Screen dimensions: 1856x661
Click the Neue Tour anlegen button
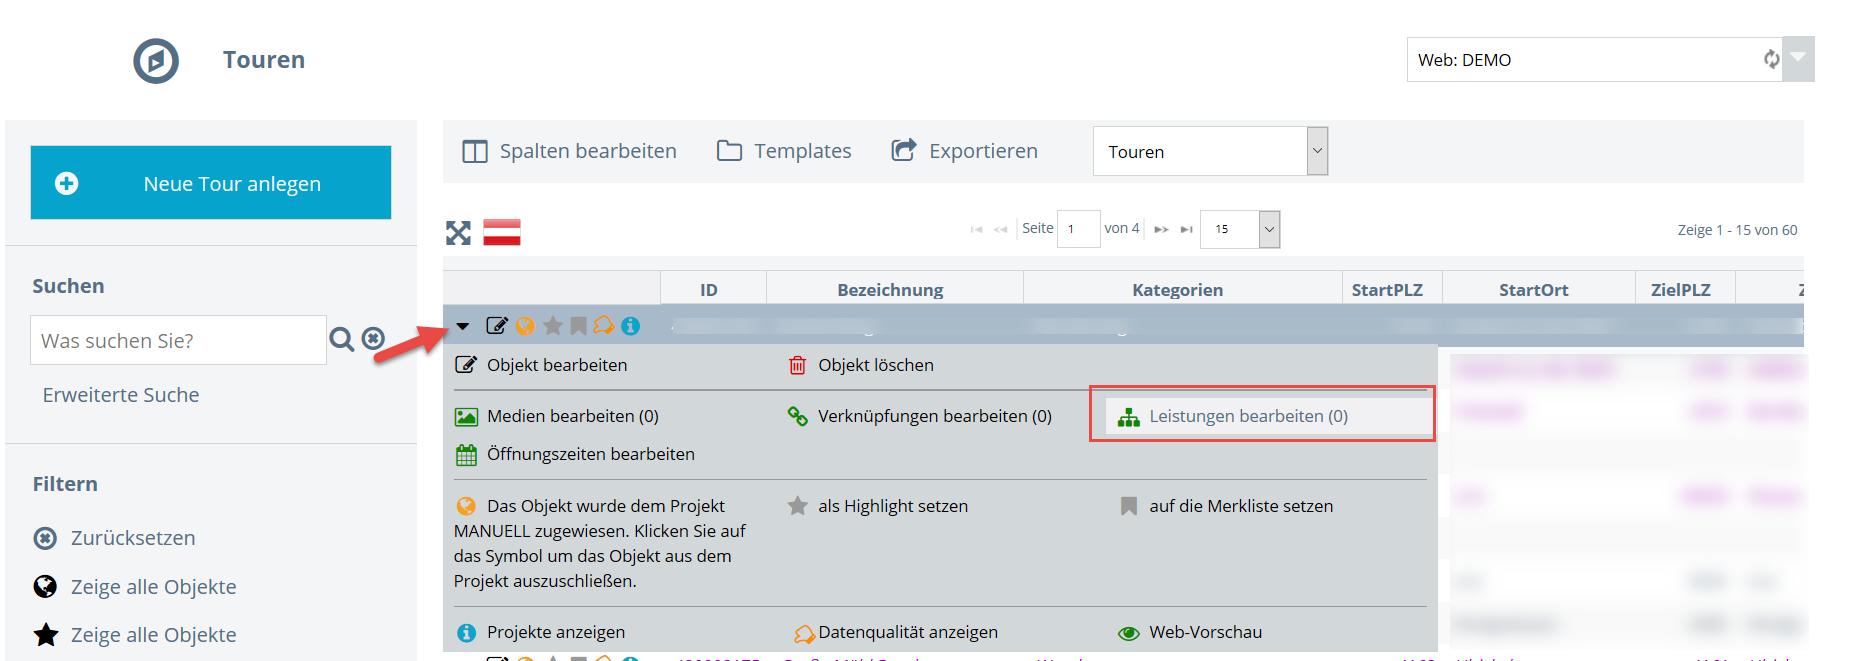click(211, 183)
